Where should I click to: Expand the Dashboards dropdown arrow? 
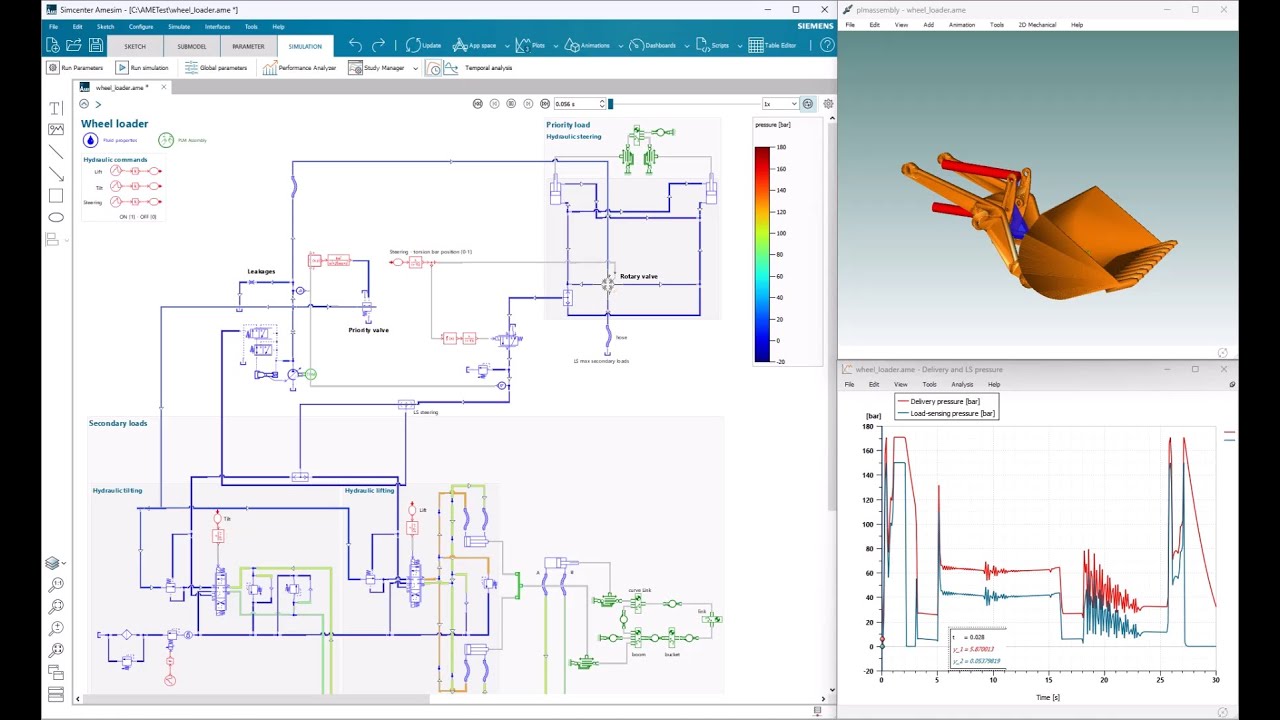pos(686,46)
